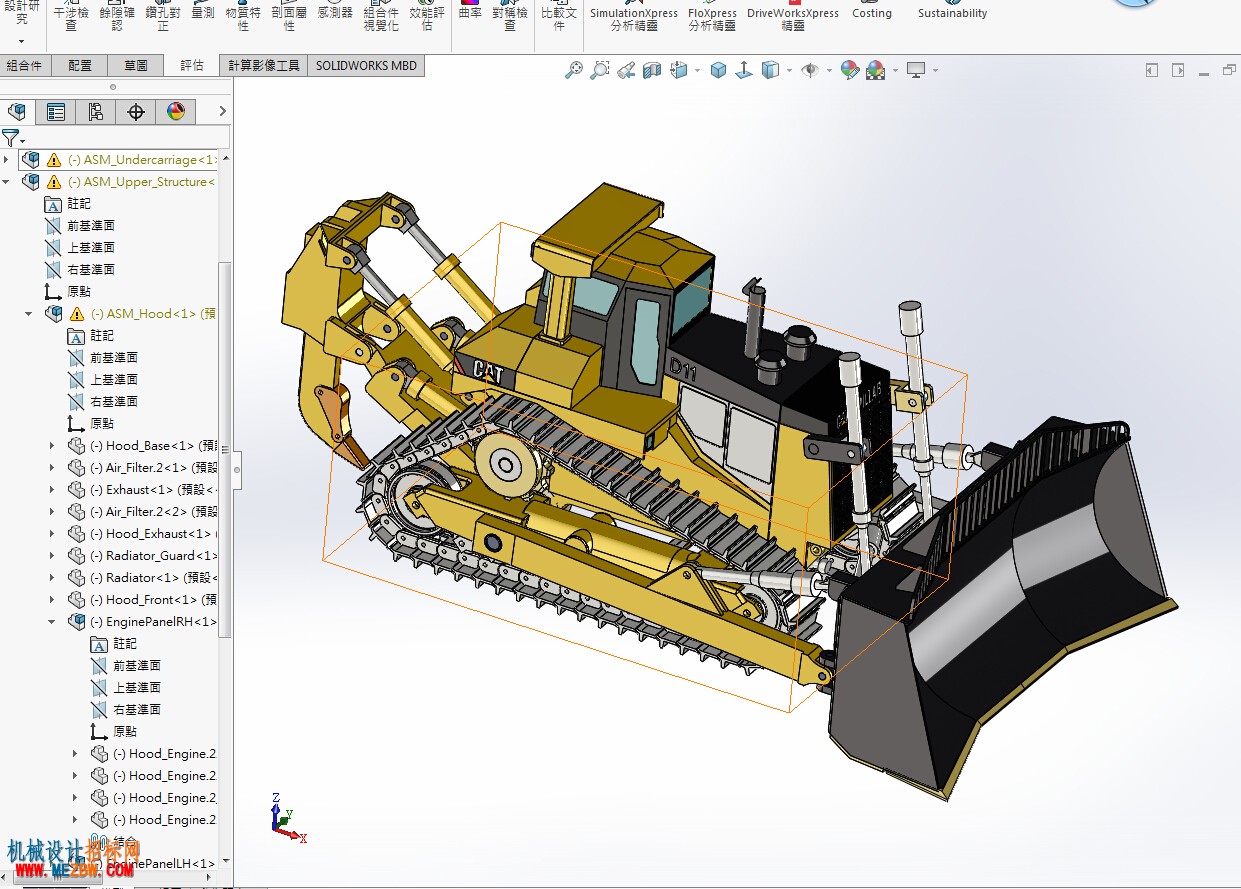
Task: Open the 設計研究 dropdown arrow
Action: pyautogui.click(x=22, y=42)
